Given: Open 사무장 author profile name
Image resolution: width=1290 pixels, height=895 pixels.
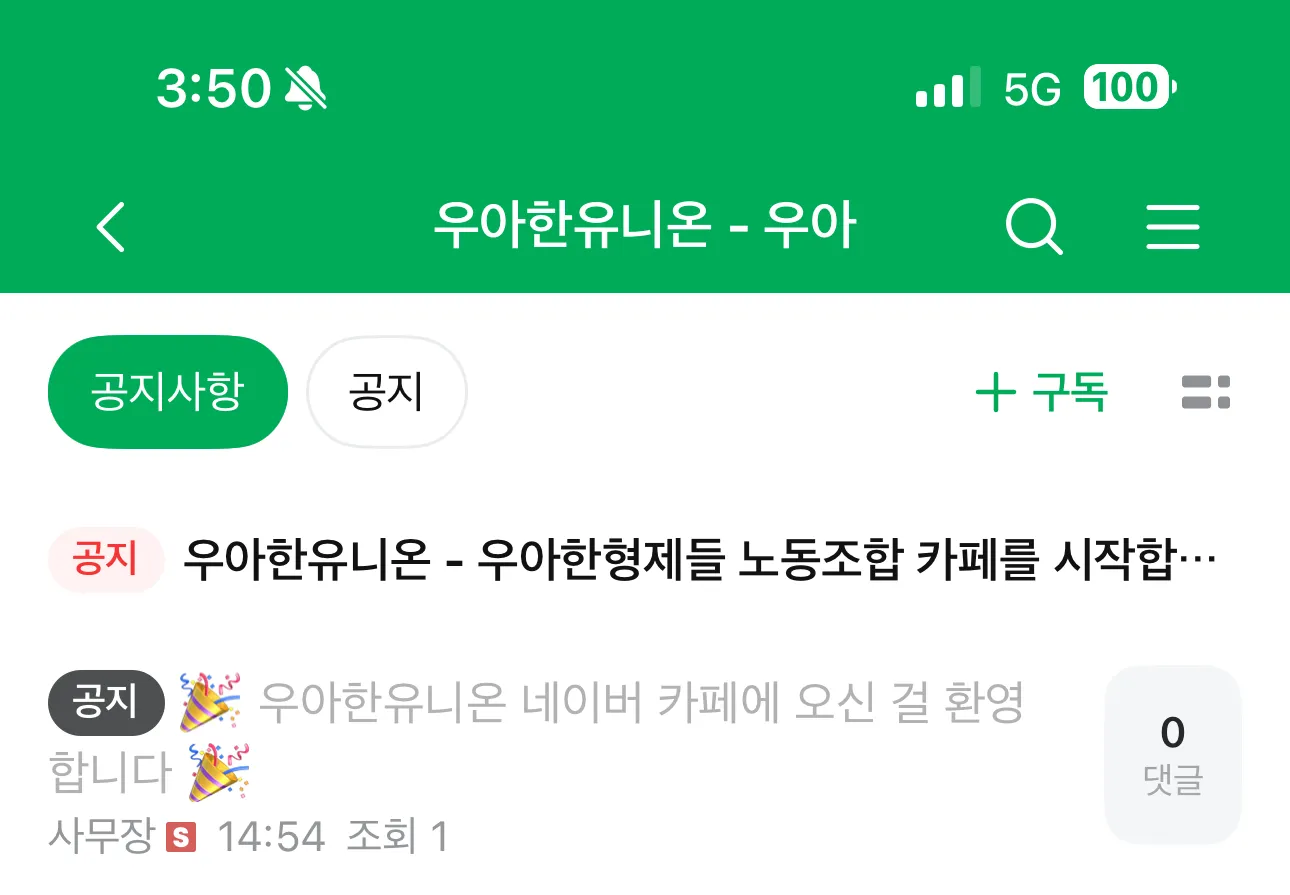Looking at the screenshot, I should click(102, 837).
